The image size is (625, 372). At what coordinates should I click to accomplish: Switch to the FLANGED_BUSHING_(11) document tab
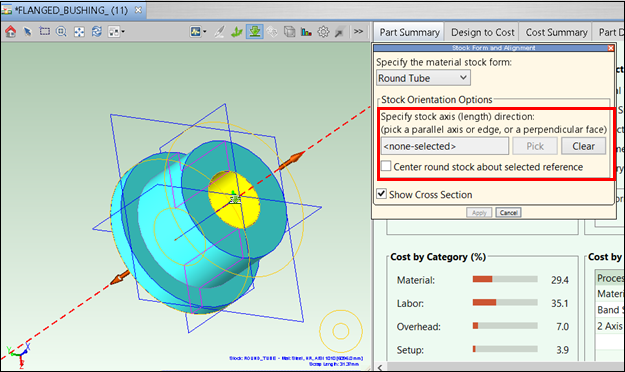pos(71,10)
